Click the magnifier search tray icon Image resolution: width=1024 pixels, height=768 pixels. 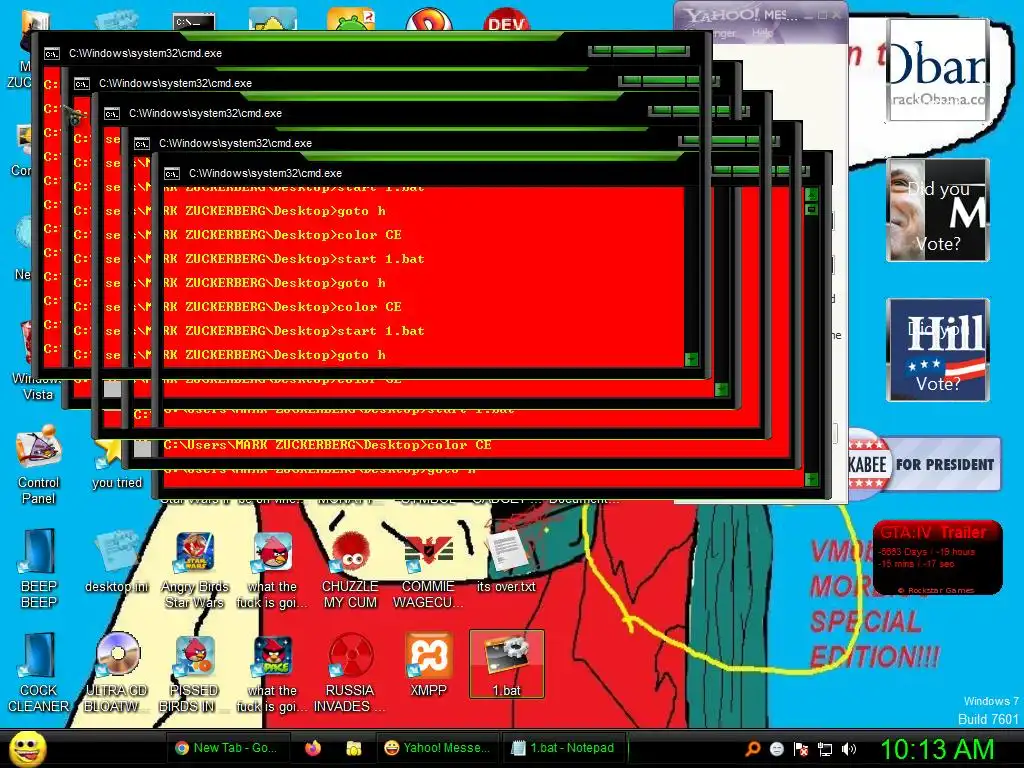tap(752, 749)
